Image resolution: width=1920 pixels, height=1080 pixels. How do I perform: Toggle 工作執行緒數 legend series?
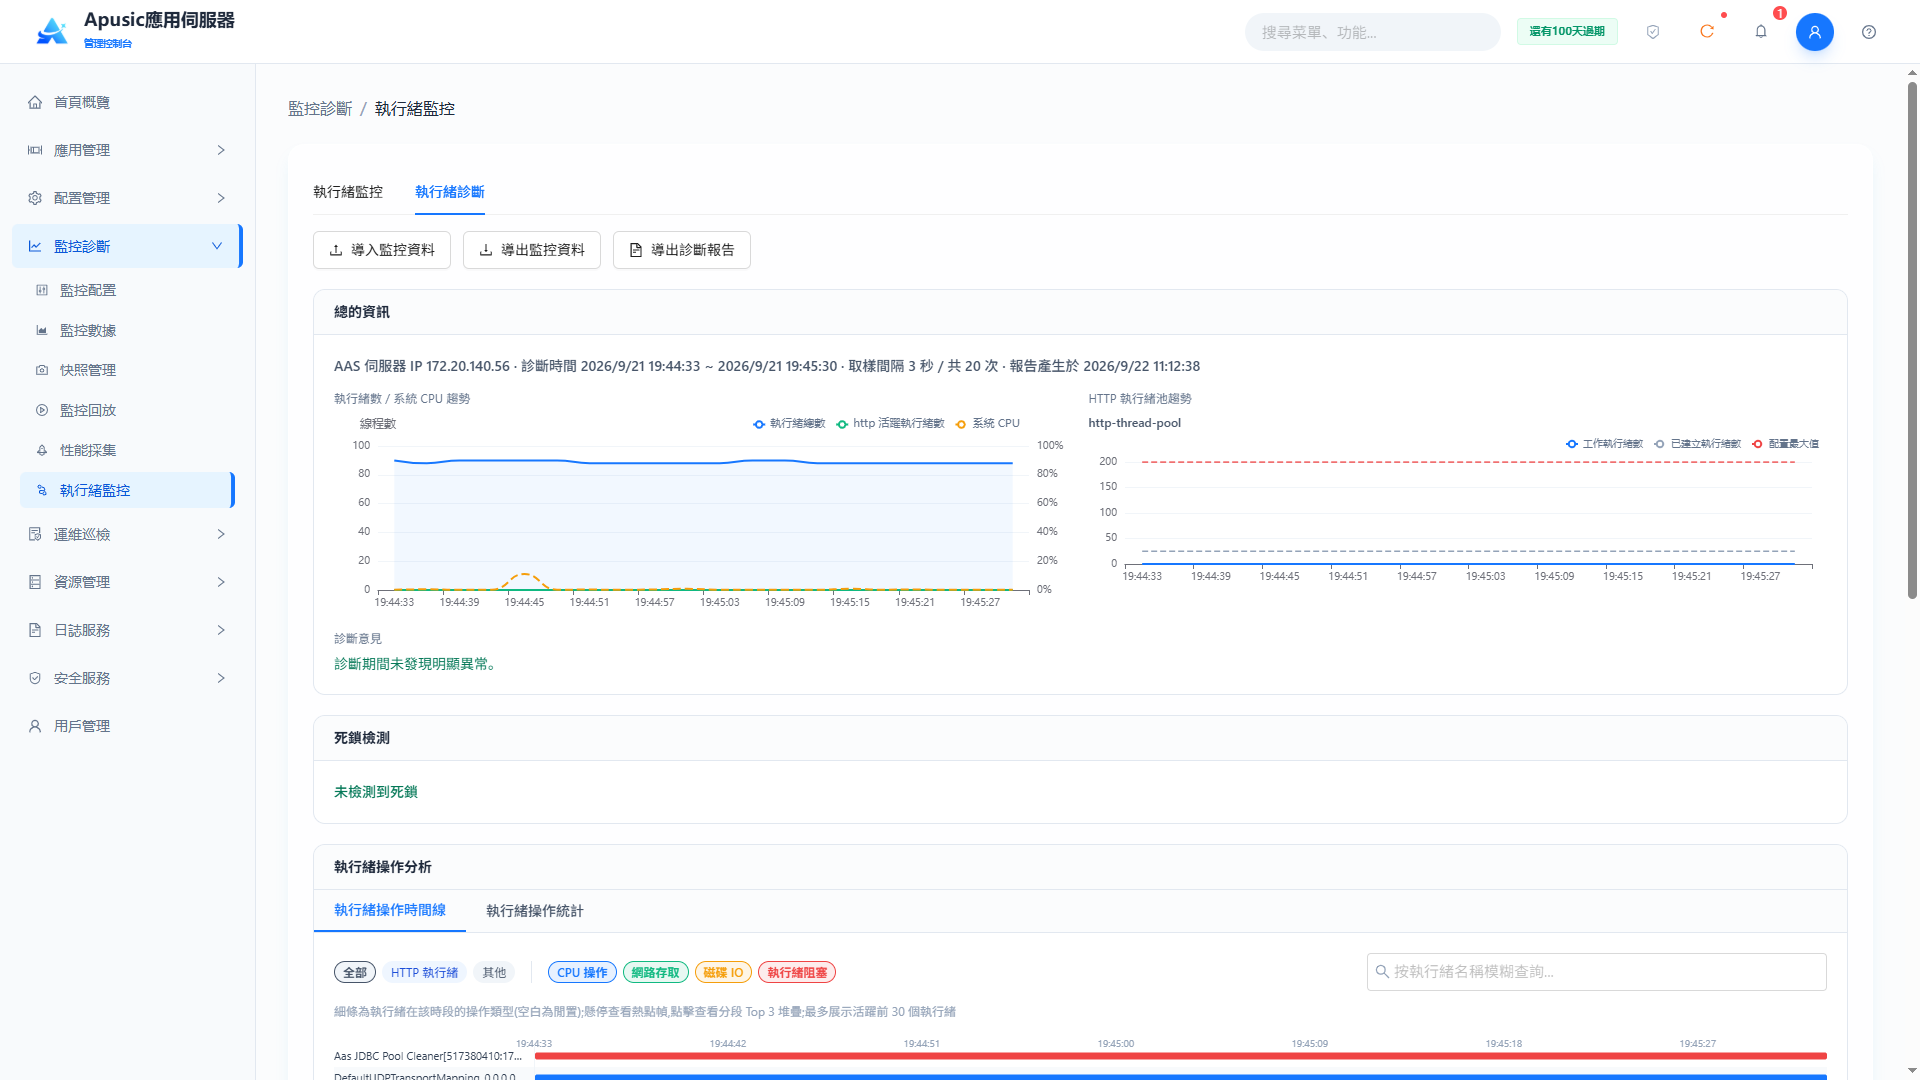[1604, 444]
